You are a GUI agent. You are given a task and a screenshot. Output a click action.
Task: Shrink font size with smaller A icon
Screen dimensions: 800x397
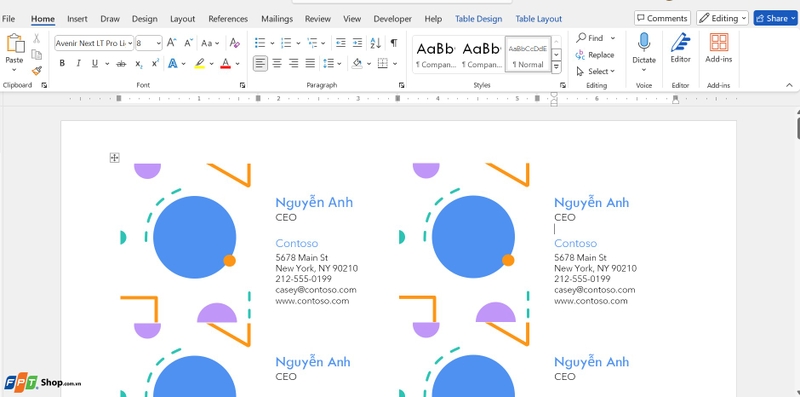[188, 43]
